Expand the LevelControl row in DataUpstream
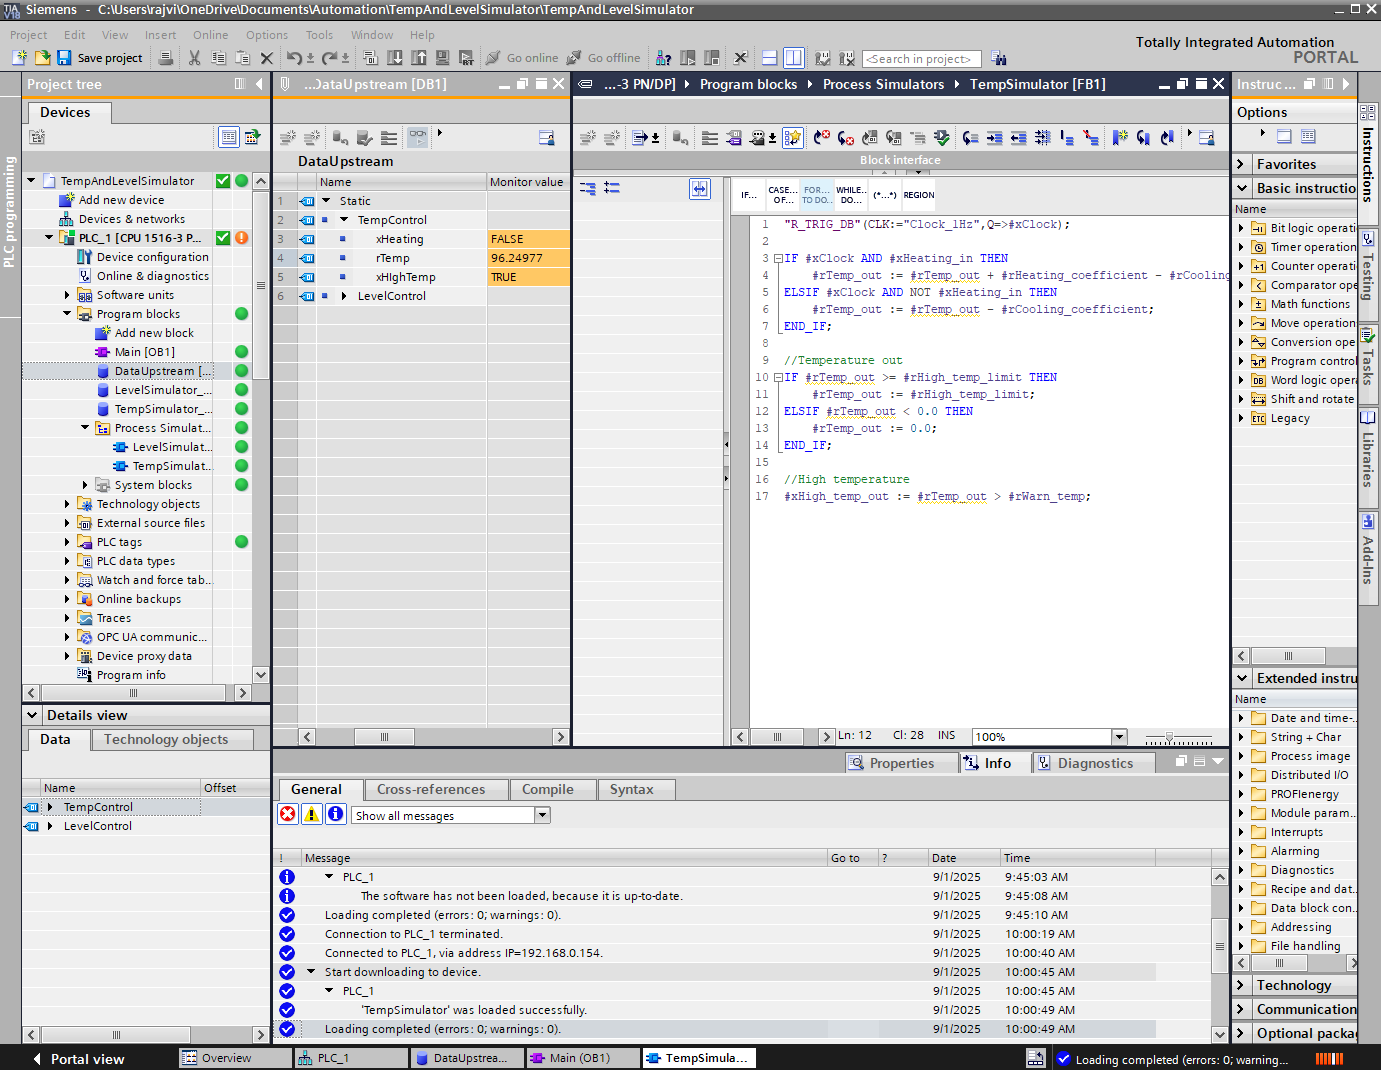Screen dimensions: 1381x1070 pyautogui.click(x=344, y=296)
